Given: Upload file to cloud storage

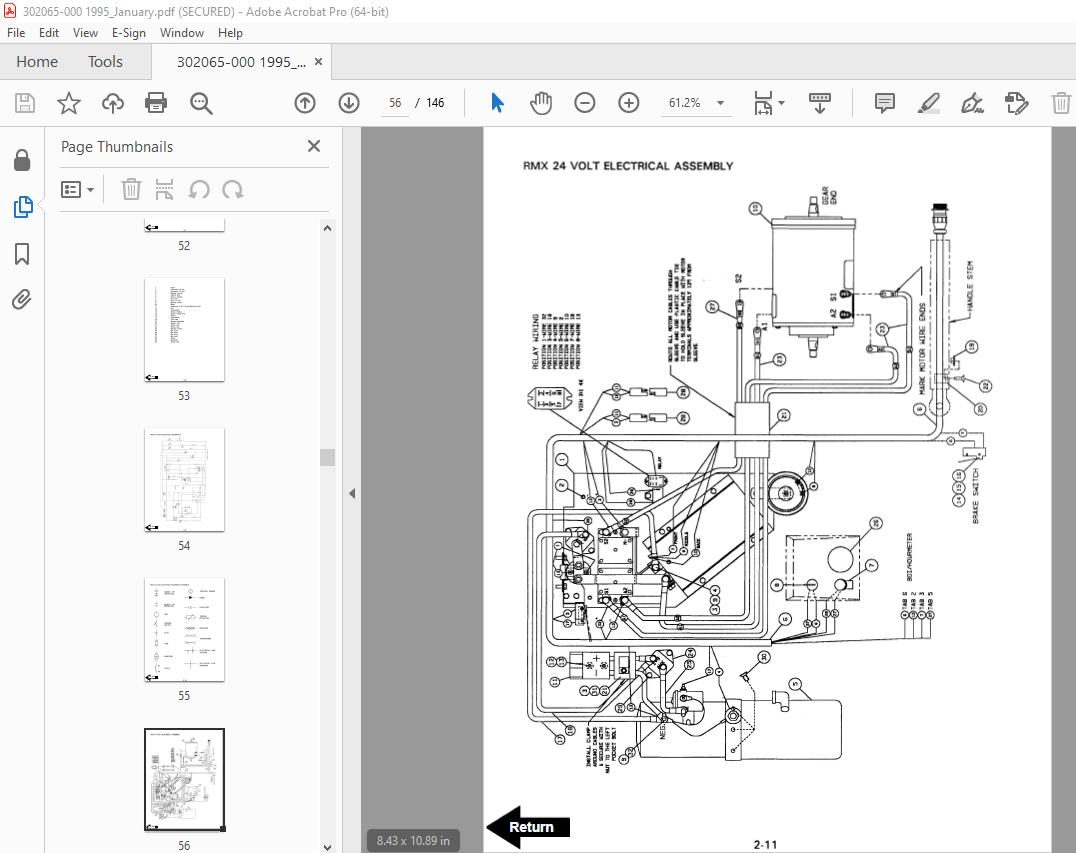Looking at the screenshot, I should (x=113, y=103).
